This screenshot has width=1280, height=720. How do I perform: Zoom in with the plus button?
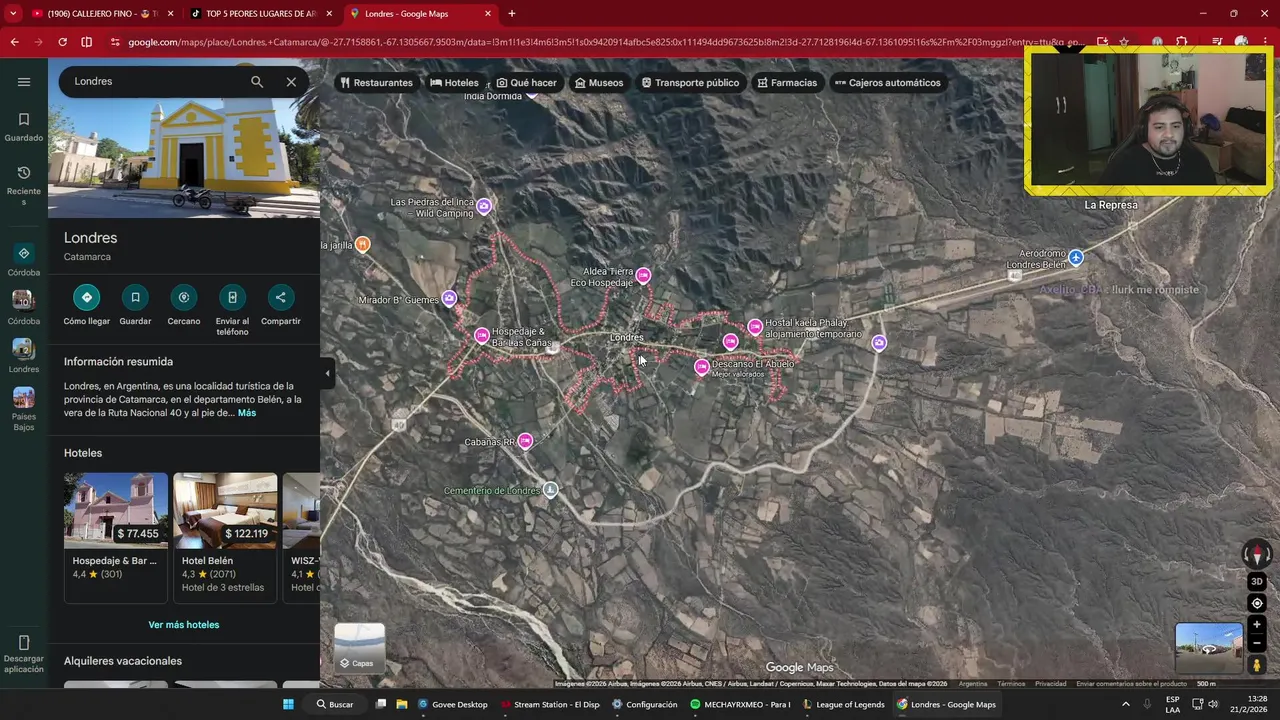[x=1257, y=625]
